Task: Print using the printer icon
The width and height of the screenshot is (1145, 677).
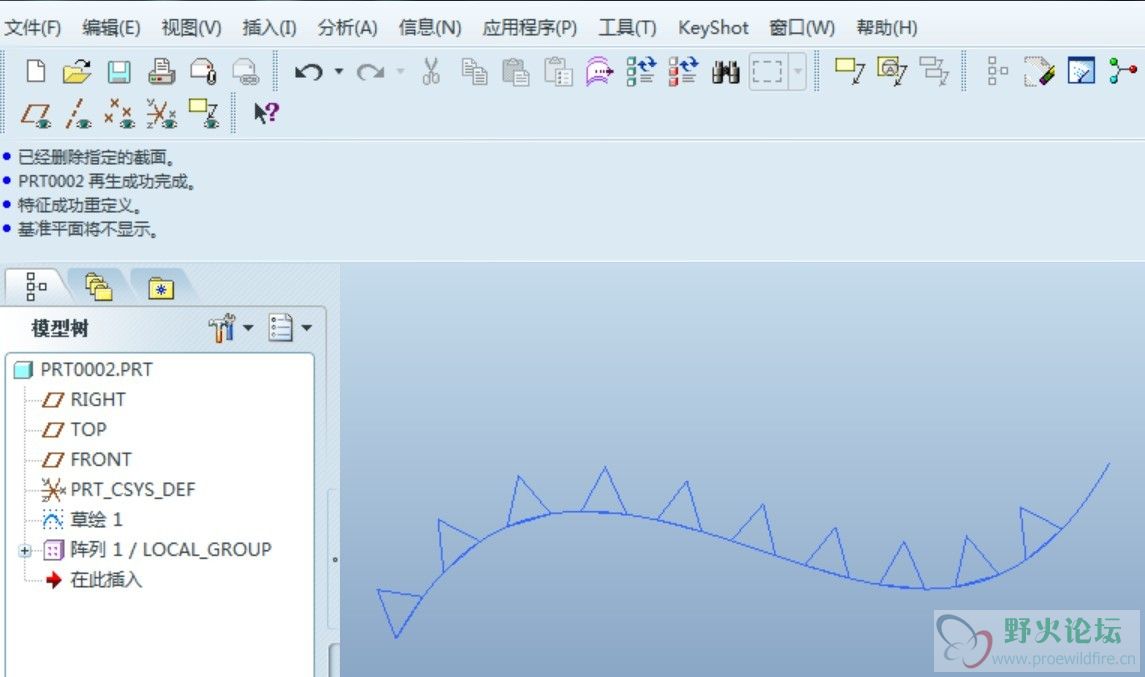Action: click(161, 72)
